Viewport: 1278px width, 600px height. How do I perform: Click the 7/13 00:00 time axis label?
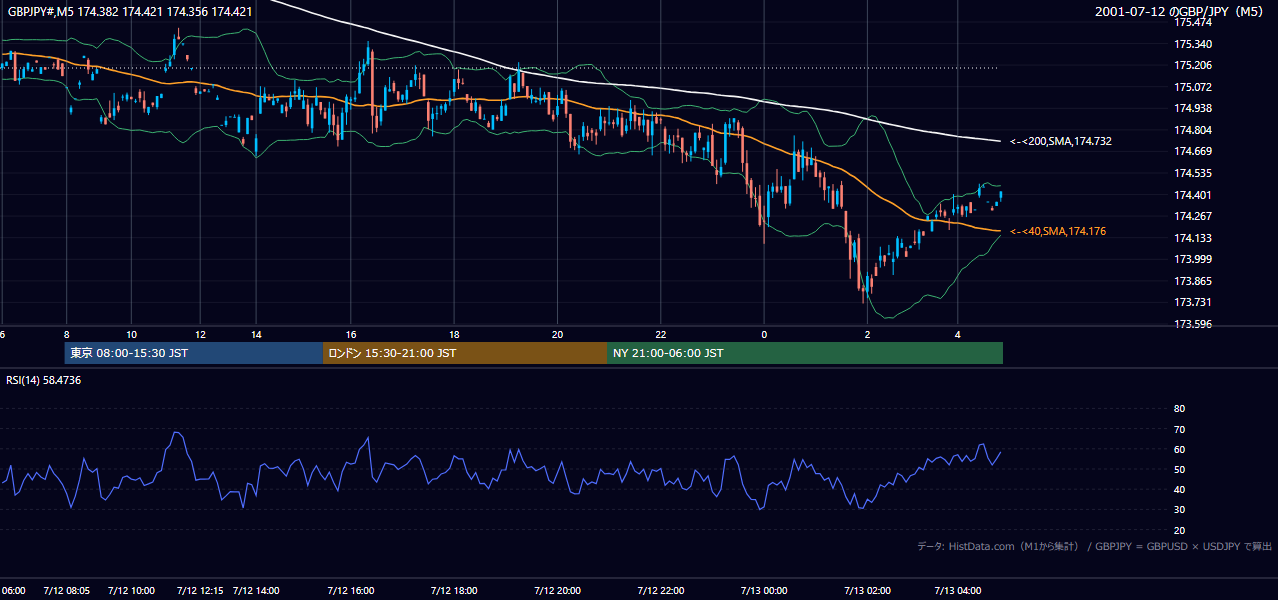pyautogui.click(x=764, y=591)
